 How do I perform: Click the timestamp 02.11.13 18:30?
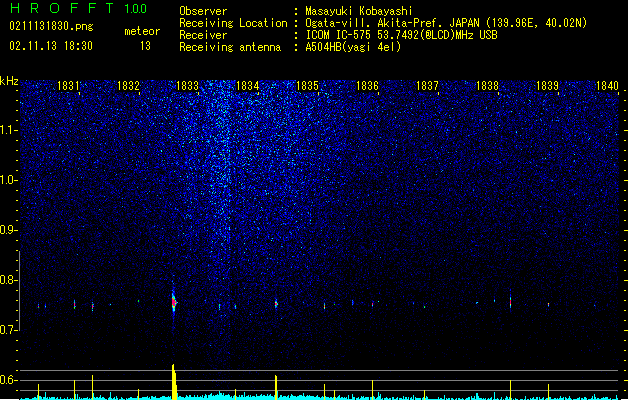point(51,46)
